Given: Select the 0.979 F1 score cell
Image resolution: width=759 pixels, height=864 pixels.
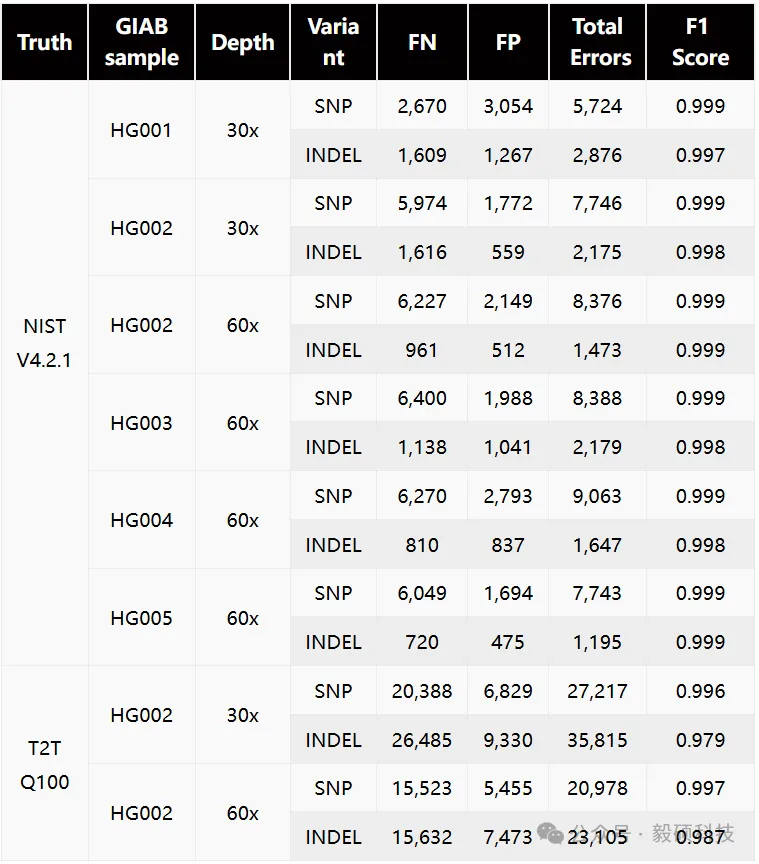Looking at the screenshot, I should coord(700,740).
